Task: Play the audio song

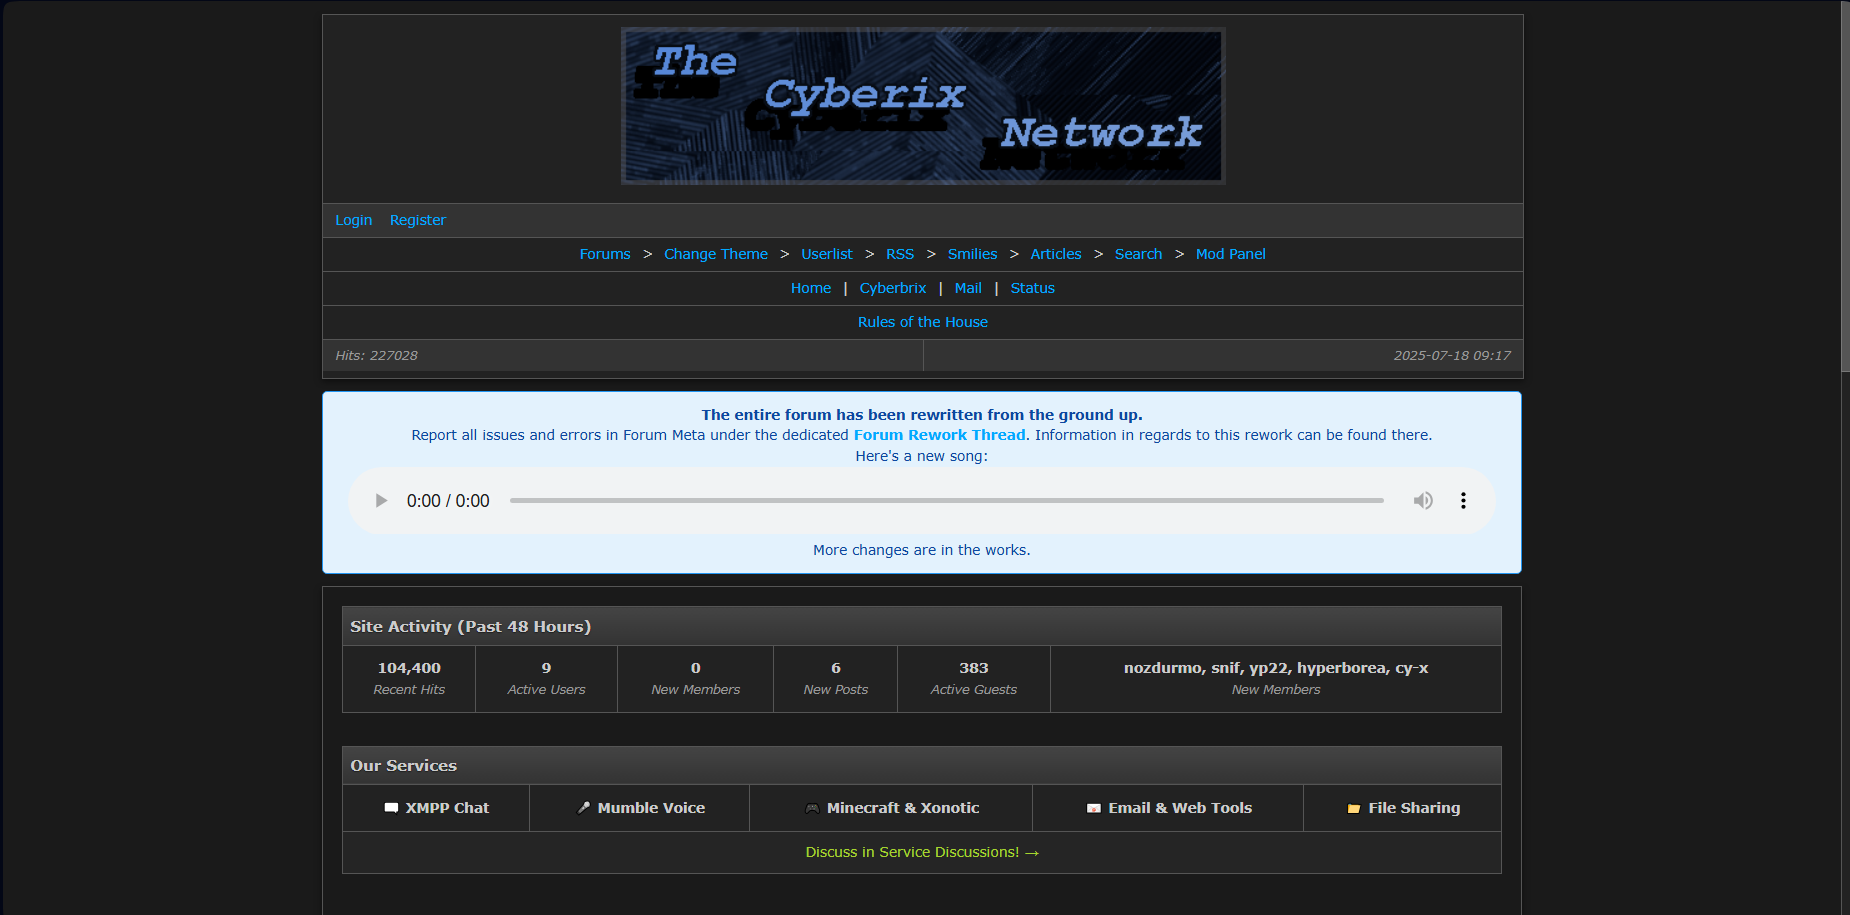Action: click(381, 501)
